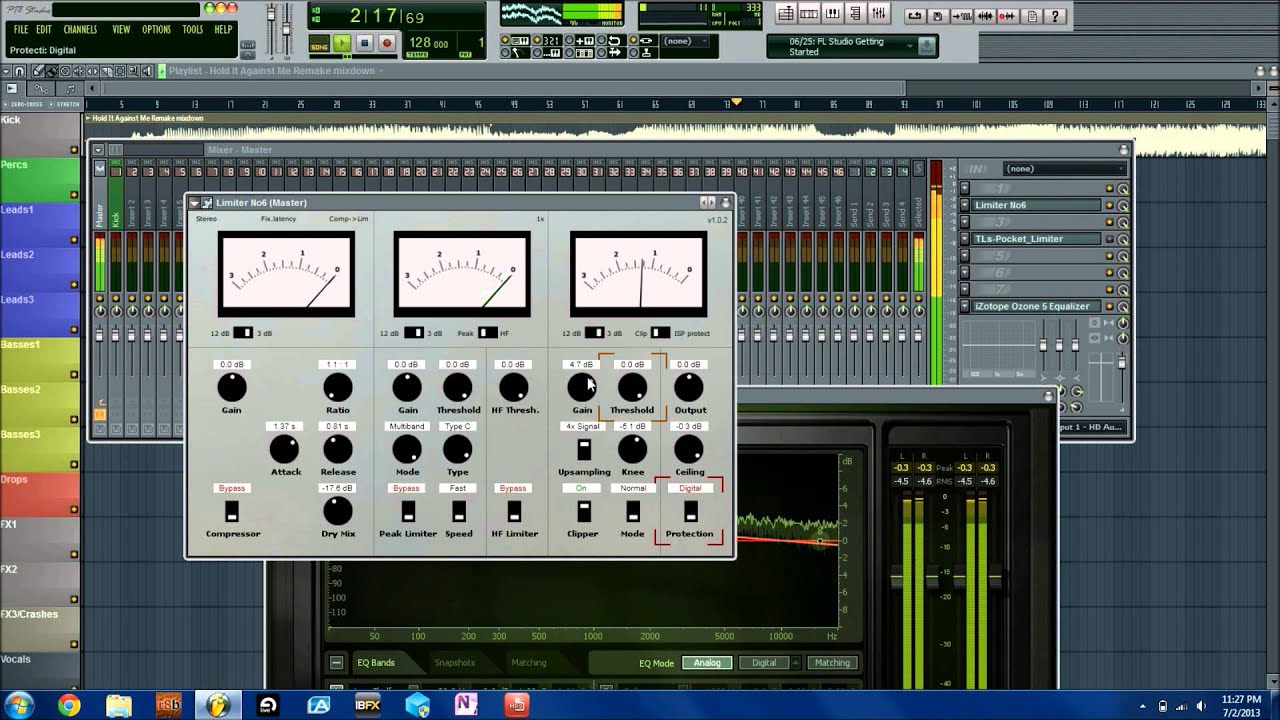Open the TOOLS menu
Image resolution: width=1280 pixels, height=720 pixels.
tap(193, 30)
